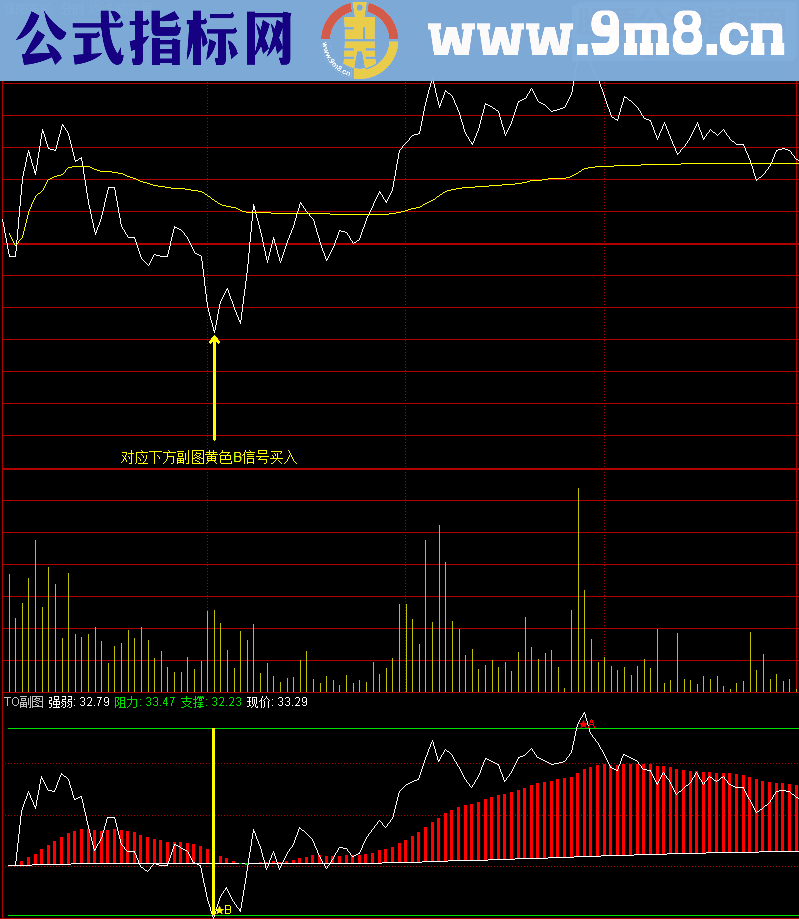This screenshot has width=799, height=919.
Task: Click the round 9m8 logo icon
Action: point(358,41)
